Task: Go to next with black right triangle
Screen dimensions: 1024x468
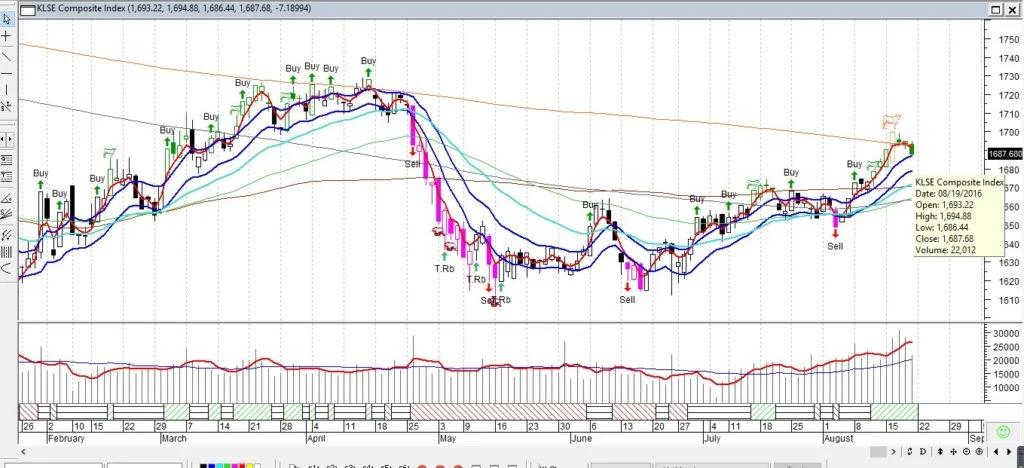Action: pyautogui.click(x=1010, y=452)
